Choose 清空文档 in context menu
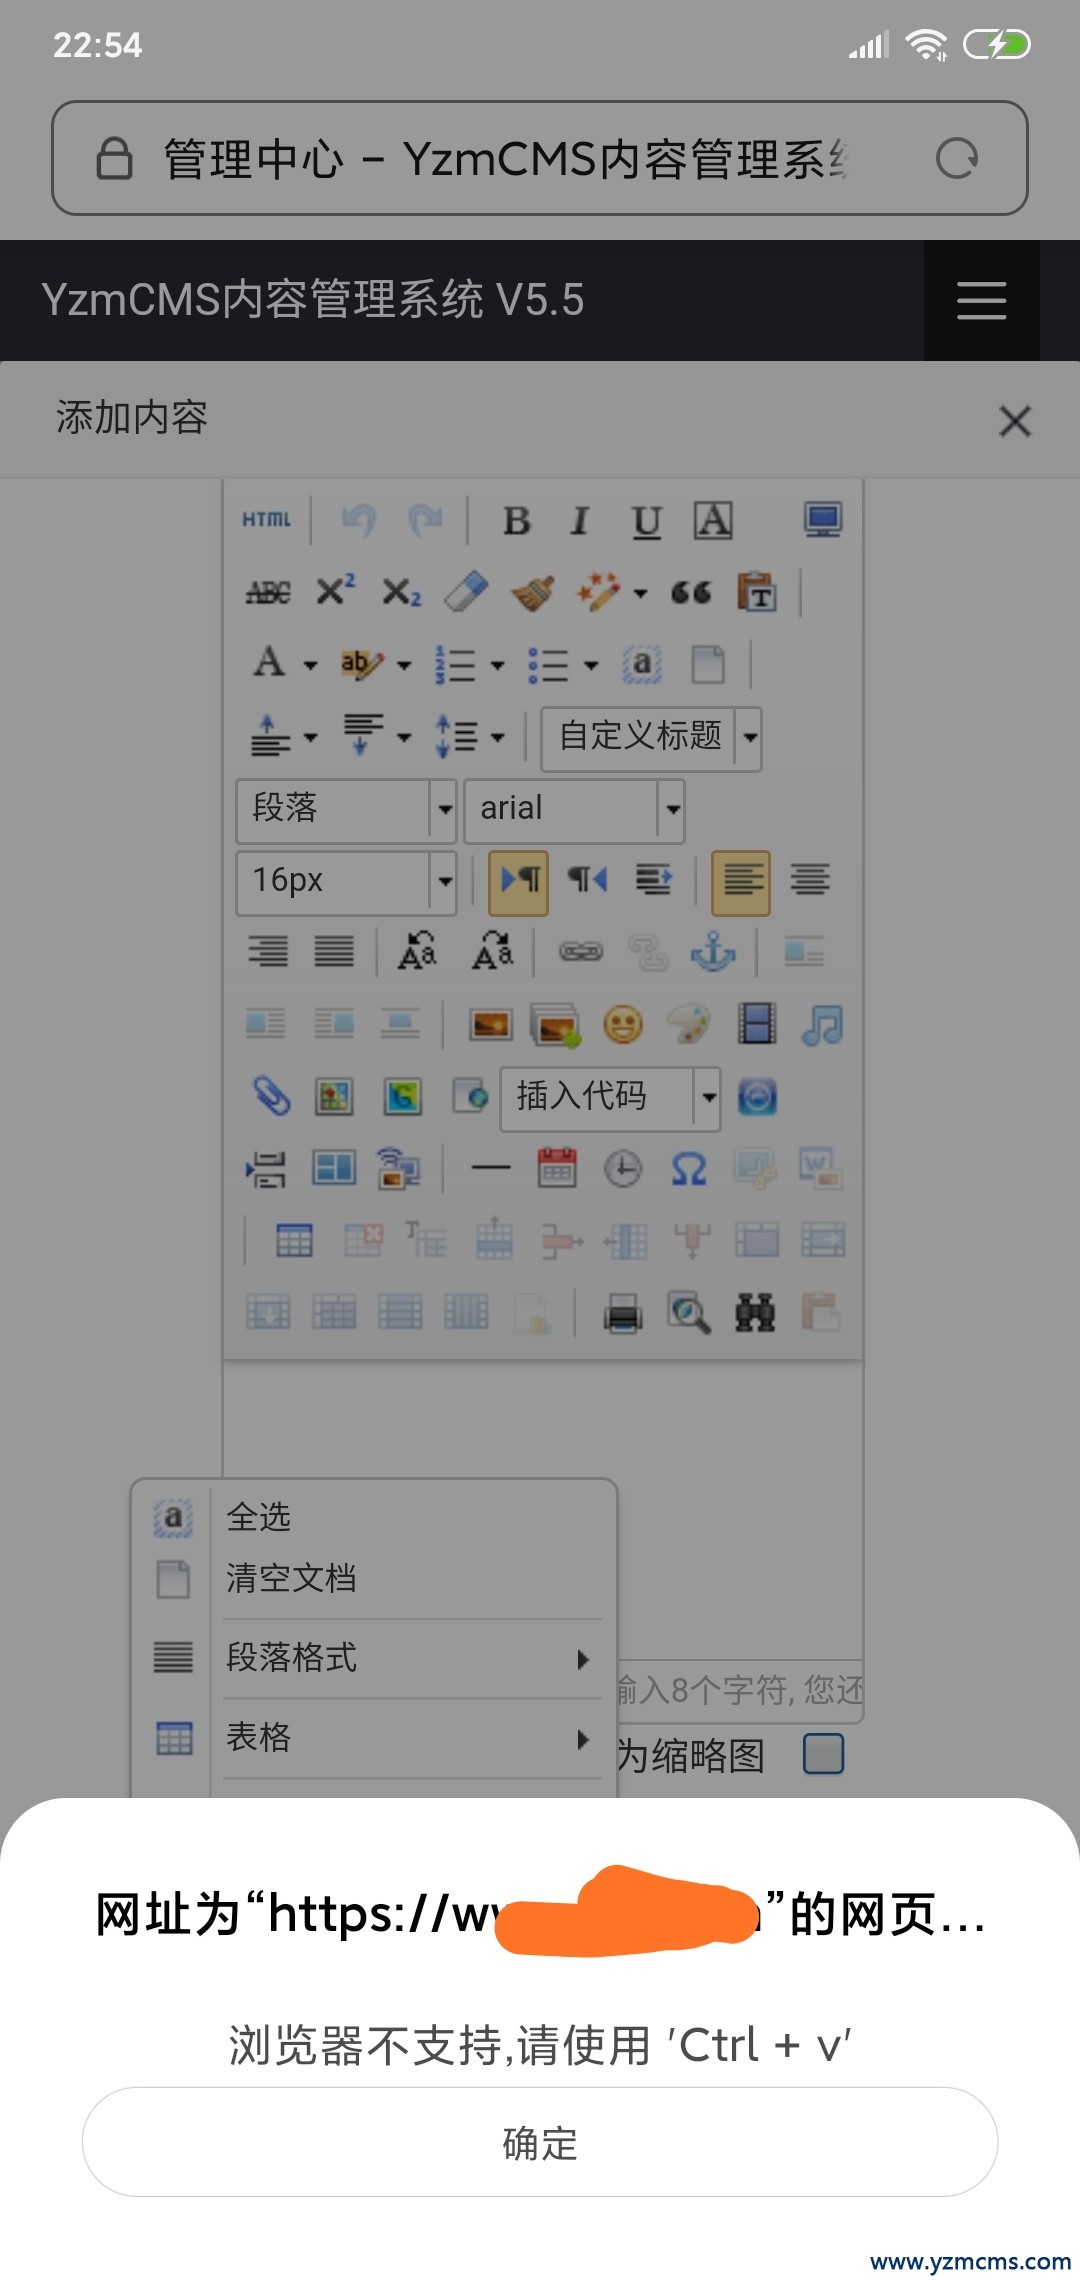The height and width of the screenshot is (2280, 1080). click(376, 1578)
